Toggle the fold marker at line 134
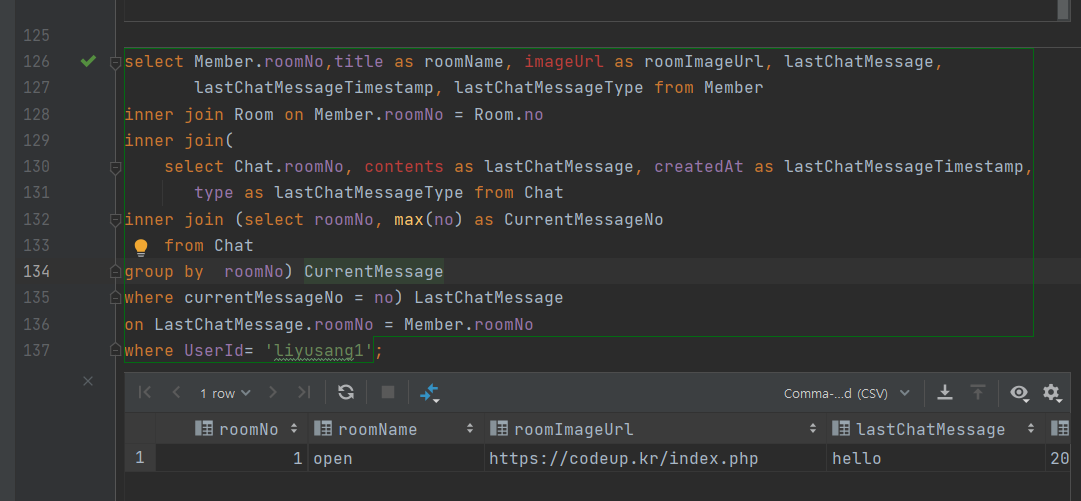This screenshot has height=501, width=1081. [115, 272]
